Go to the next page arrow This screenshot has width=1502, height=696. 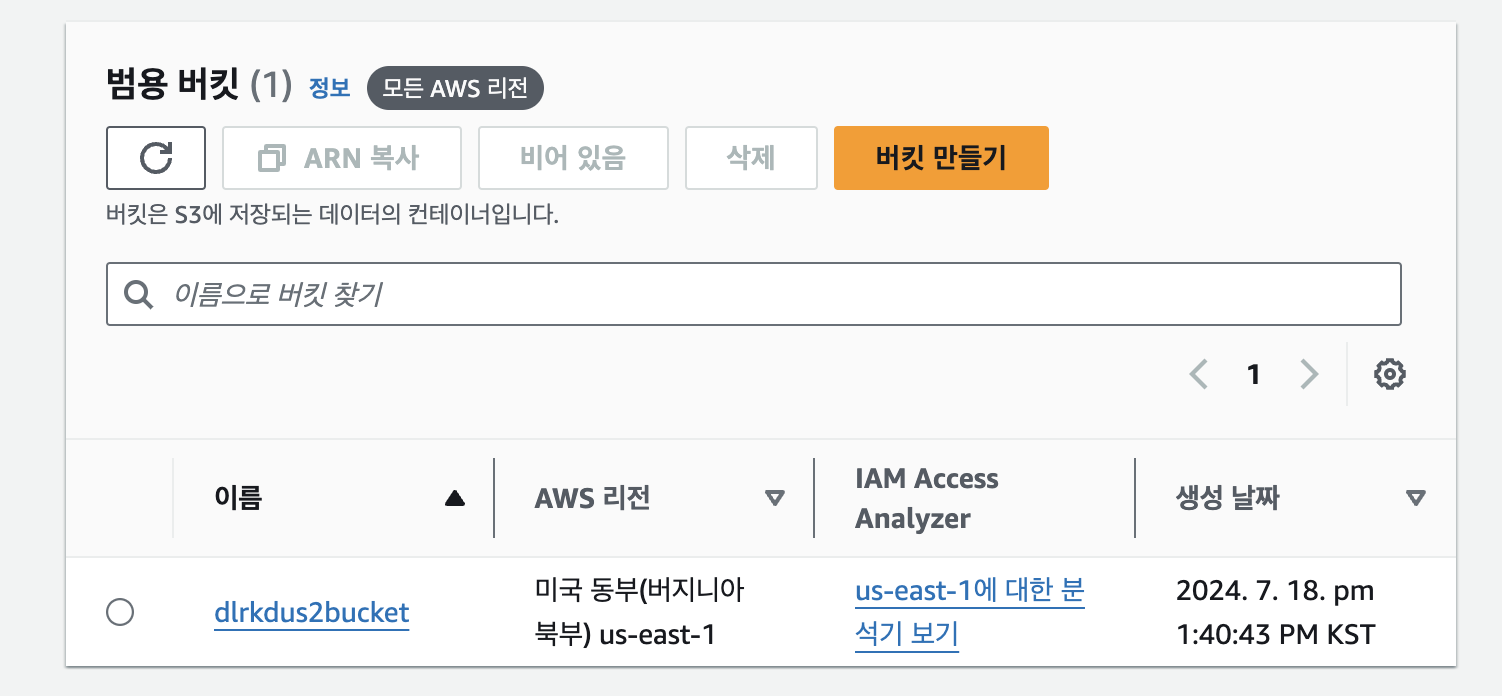[x=1309, y=373]
